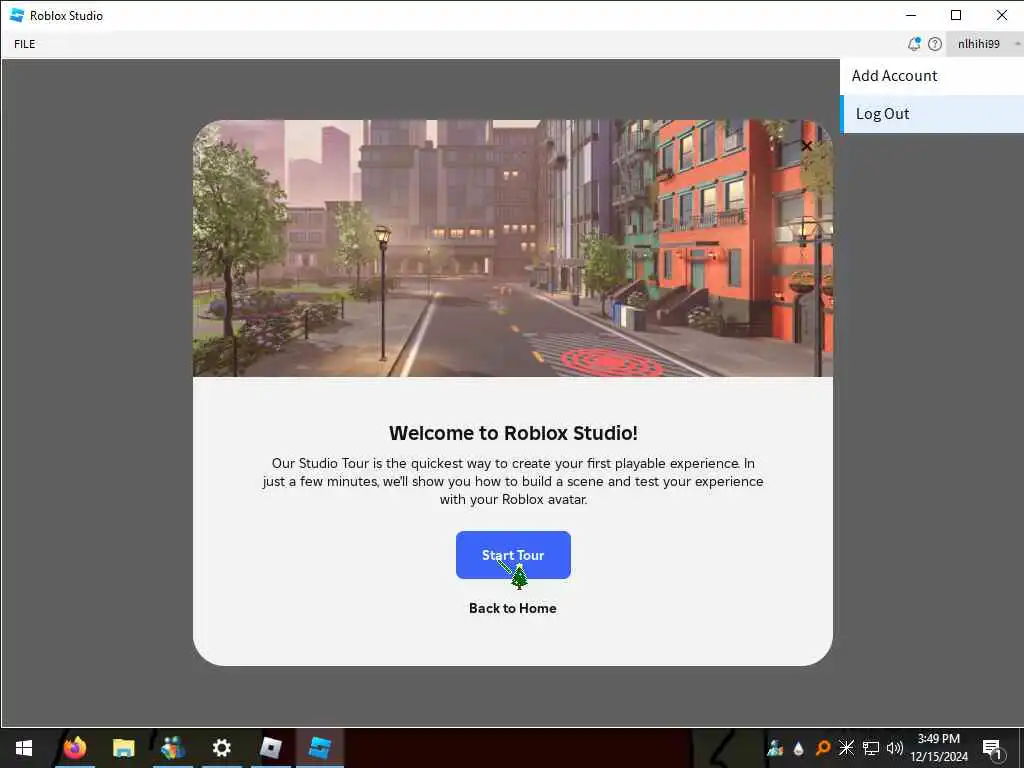The width and height of the screenshot is (1024, 768).
Task: Launch Firefox from the taskbar
Action: tap(74, 748)
